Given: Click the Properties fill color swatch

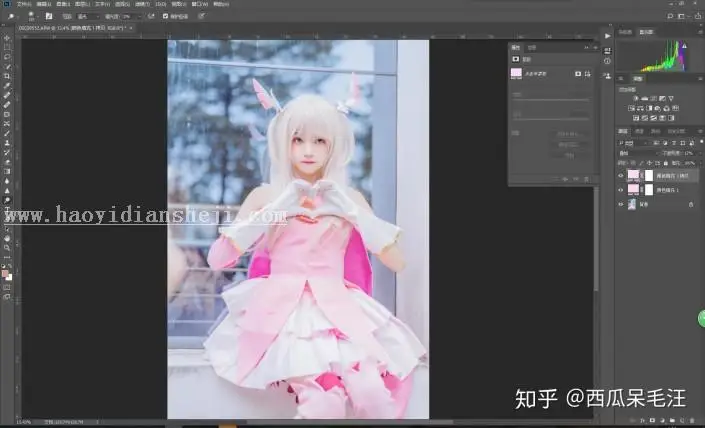Looking at the screenshot, I should 516,73.
